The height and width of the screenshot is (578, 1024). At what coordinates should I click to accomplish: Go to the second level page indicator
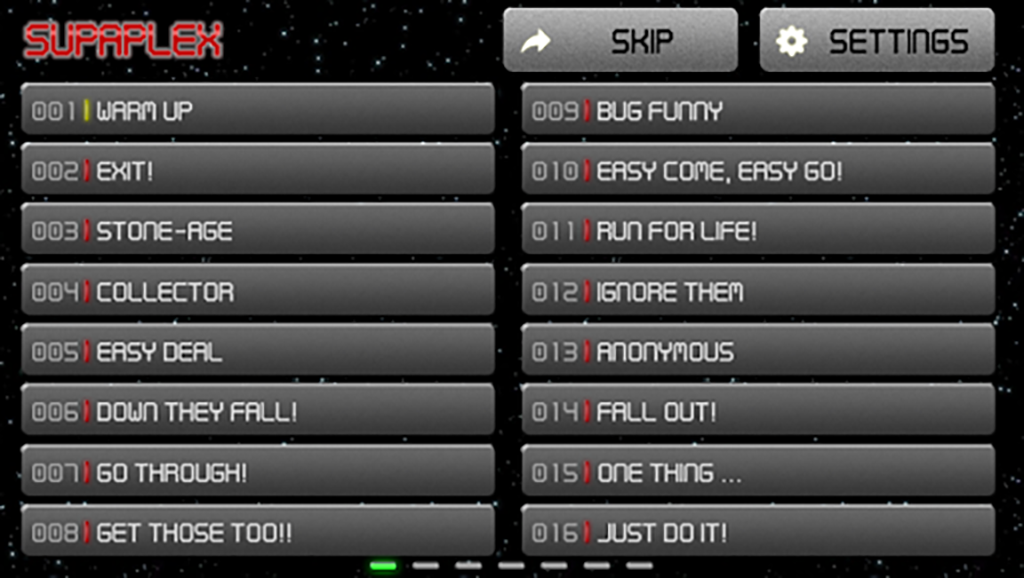coord(426,566)
